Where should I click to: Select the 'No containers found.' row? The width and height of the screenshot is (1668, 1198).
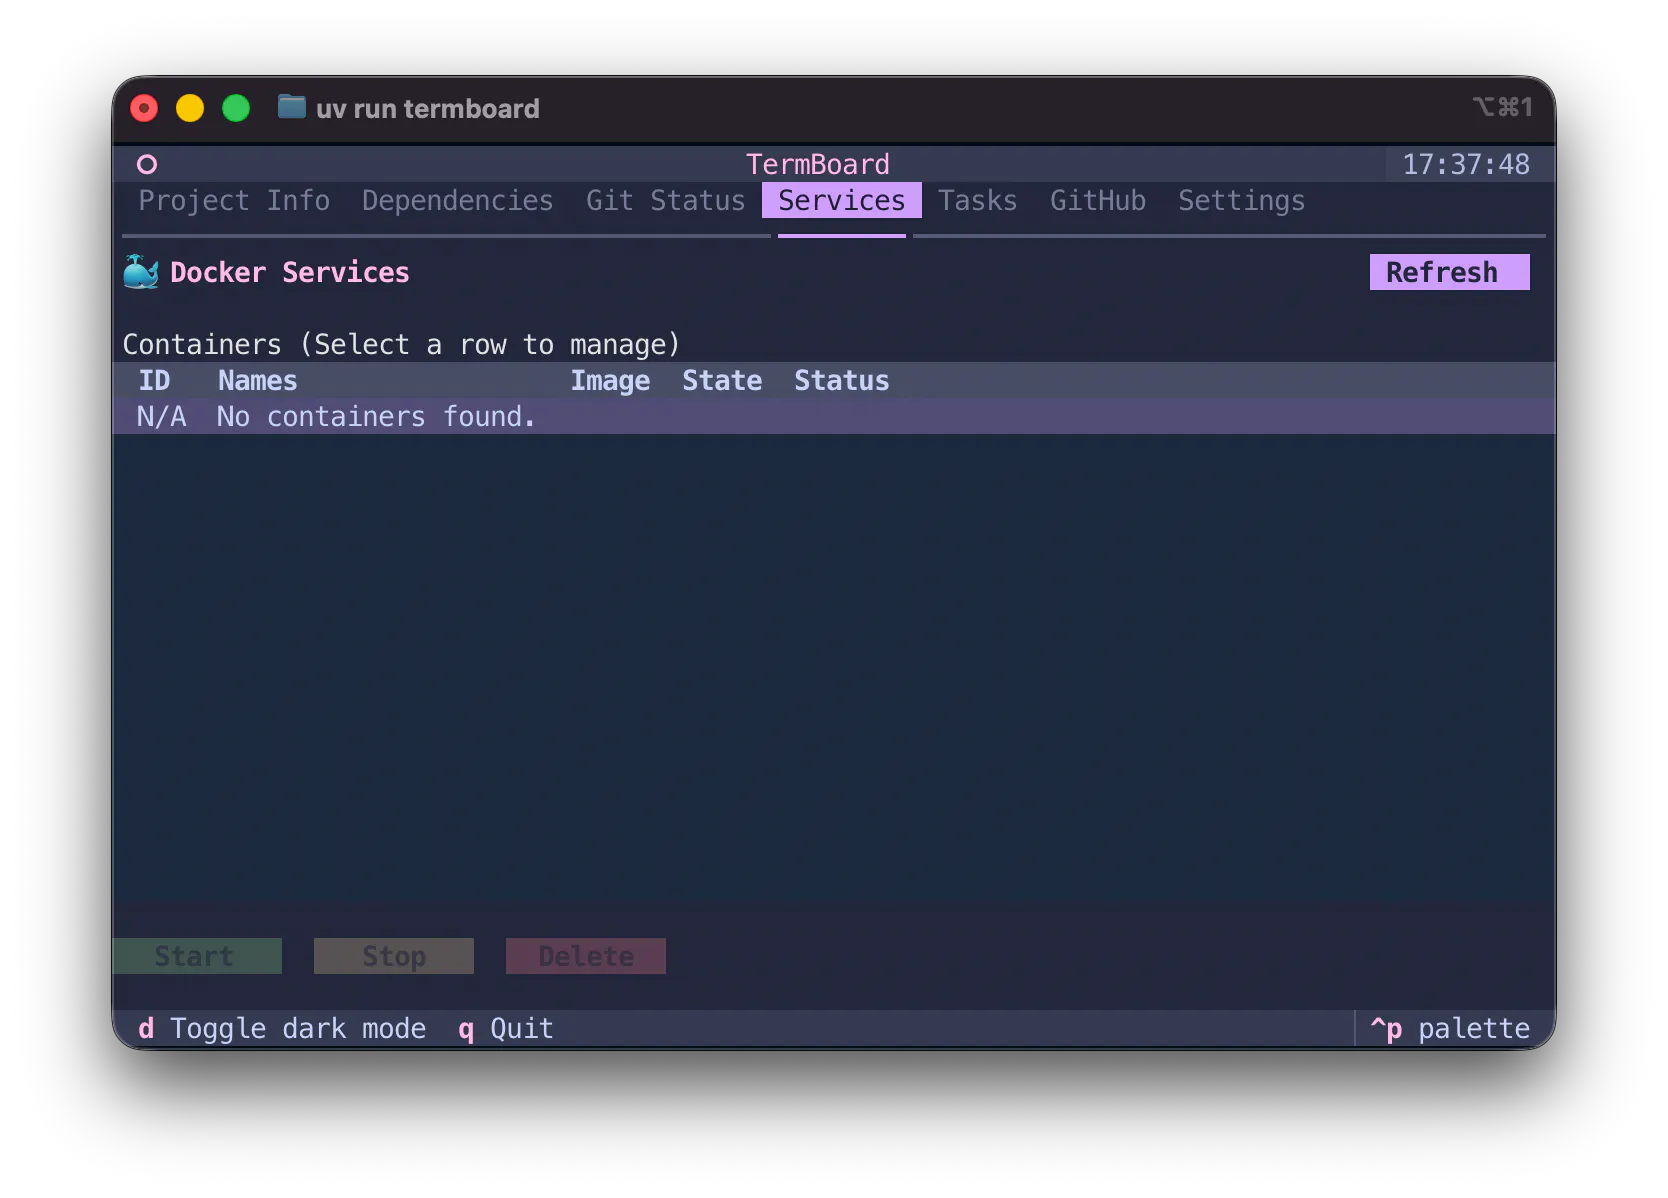point(834,416)
